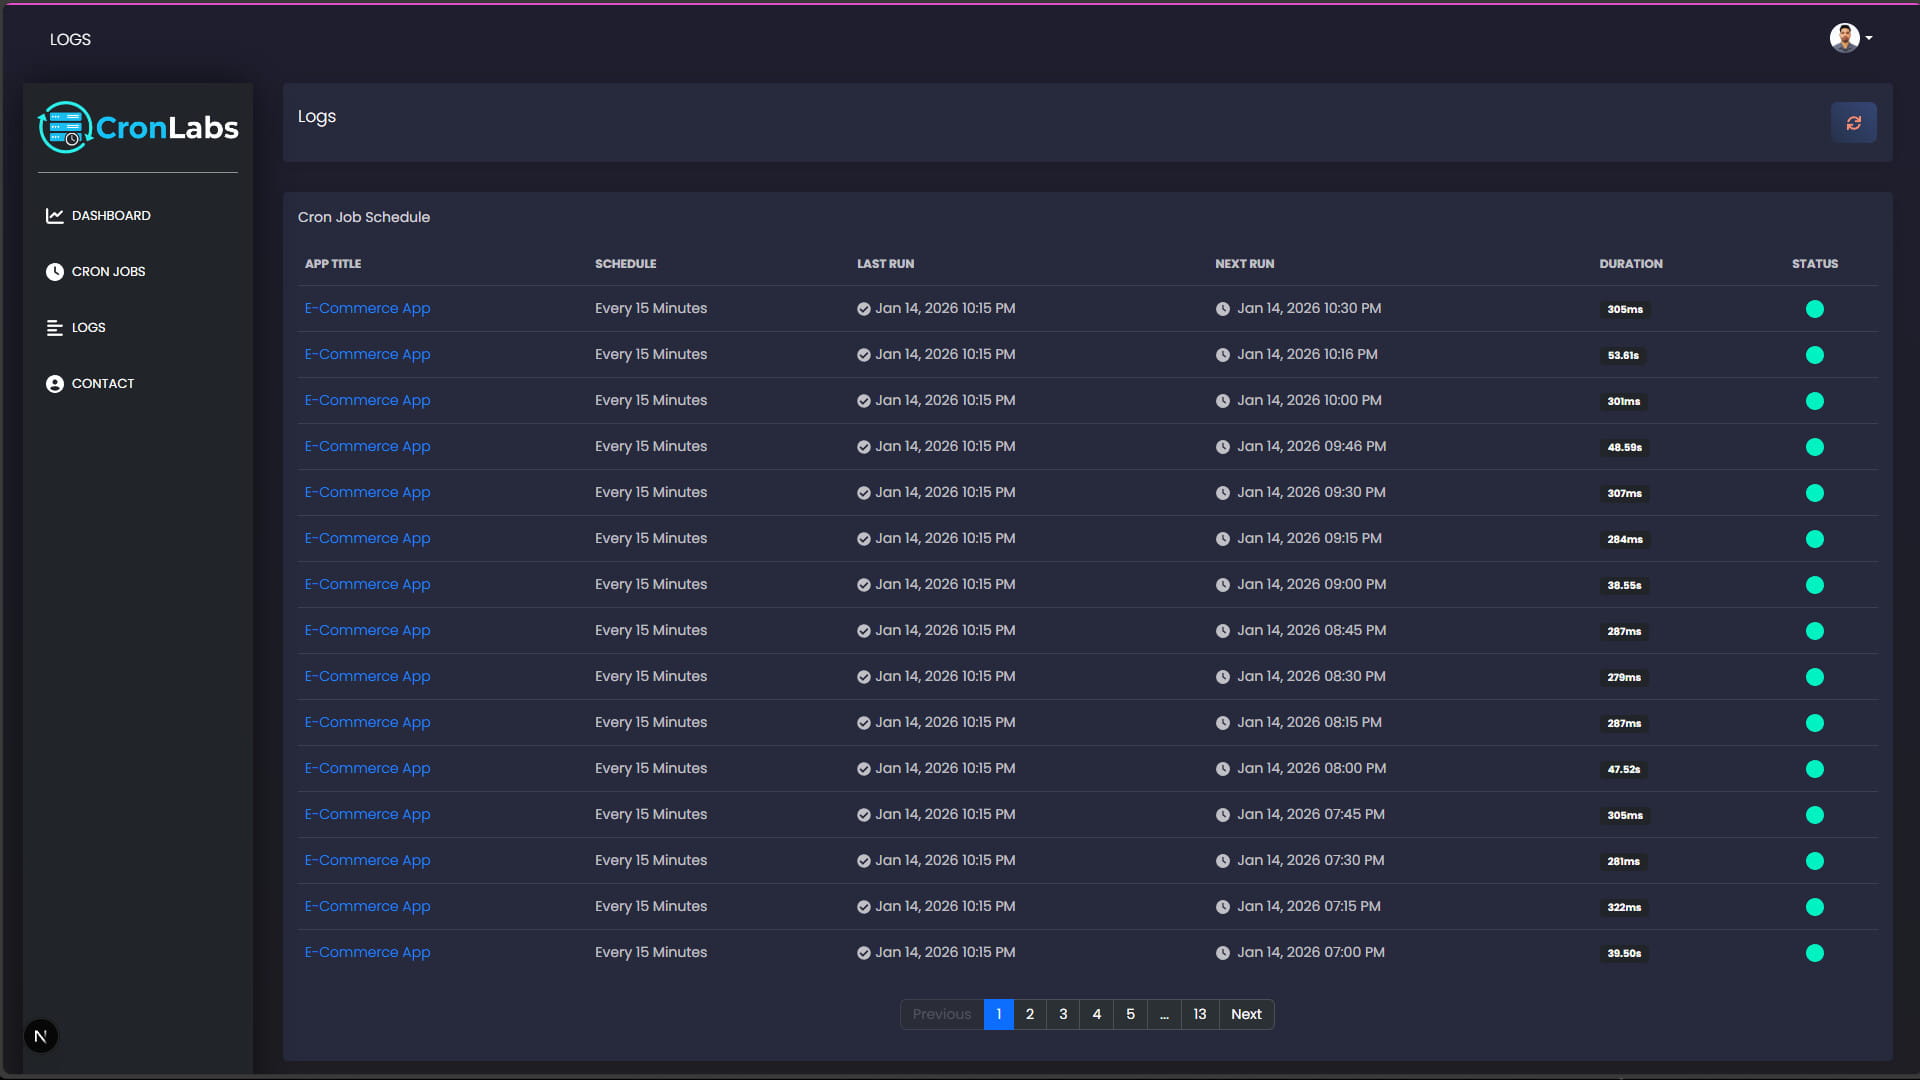Click the Cron Jobs clock icon
The height and width of the screenshot is (1080, 1920).
coord(55,272)
